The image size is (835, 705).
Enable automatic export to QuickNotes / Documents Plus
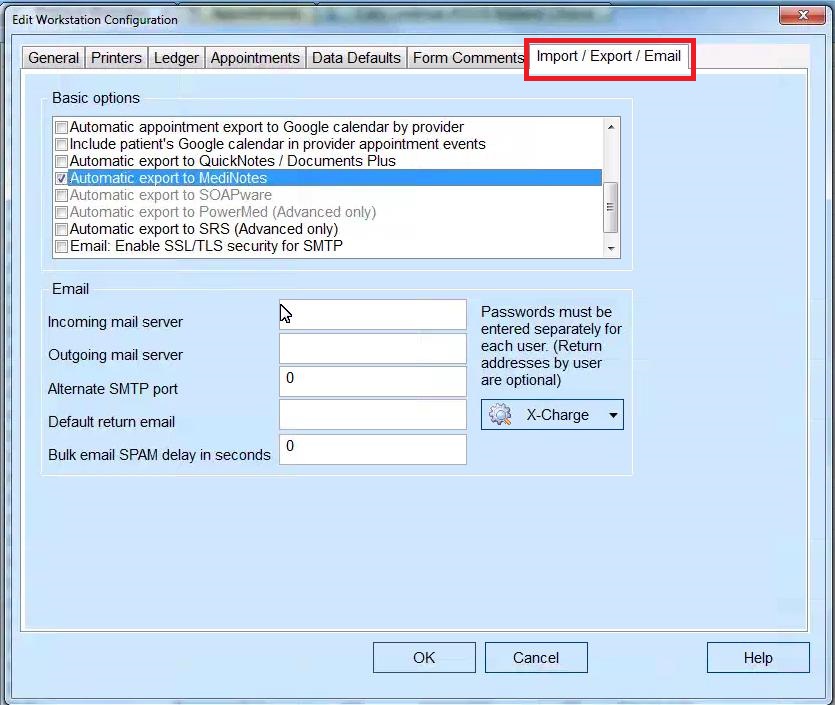[61, 161]
